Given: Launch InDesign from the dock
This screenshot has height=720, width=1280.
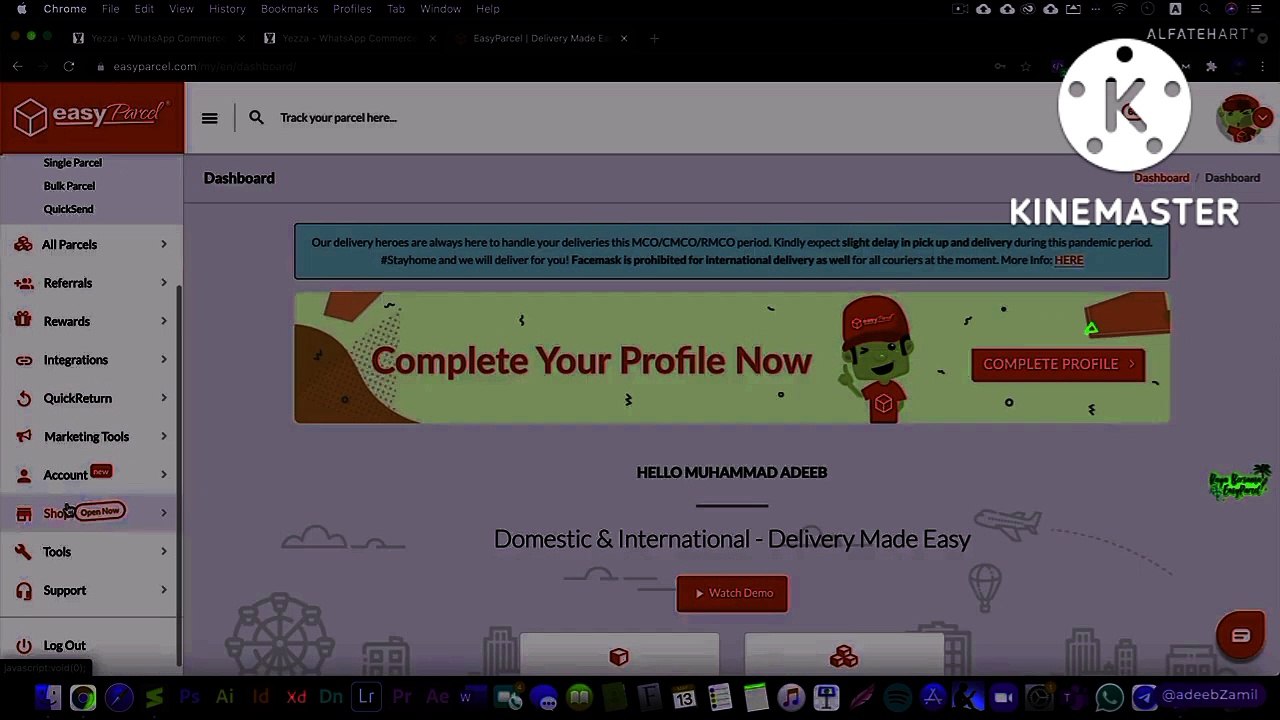Looking at the screenshot, I should tap(260, 697).
